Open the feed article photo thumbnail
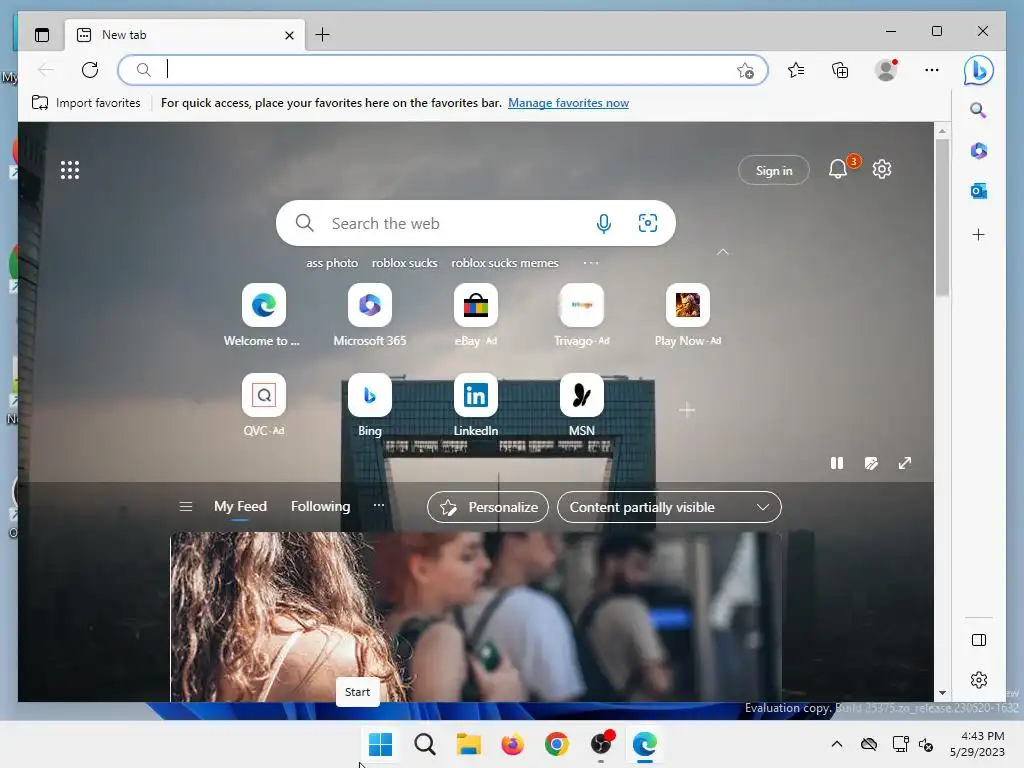This screenshot has height=768, width=1024. [475, 616]
